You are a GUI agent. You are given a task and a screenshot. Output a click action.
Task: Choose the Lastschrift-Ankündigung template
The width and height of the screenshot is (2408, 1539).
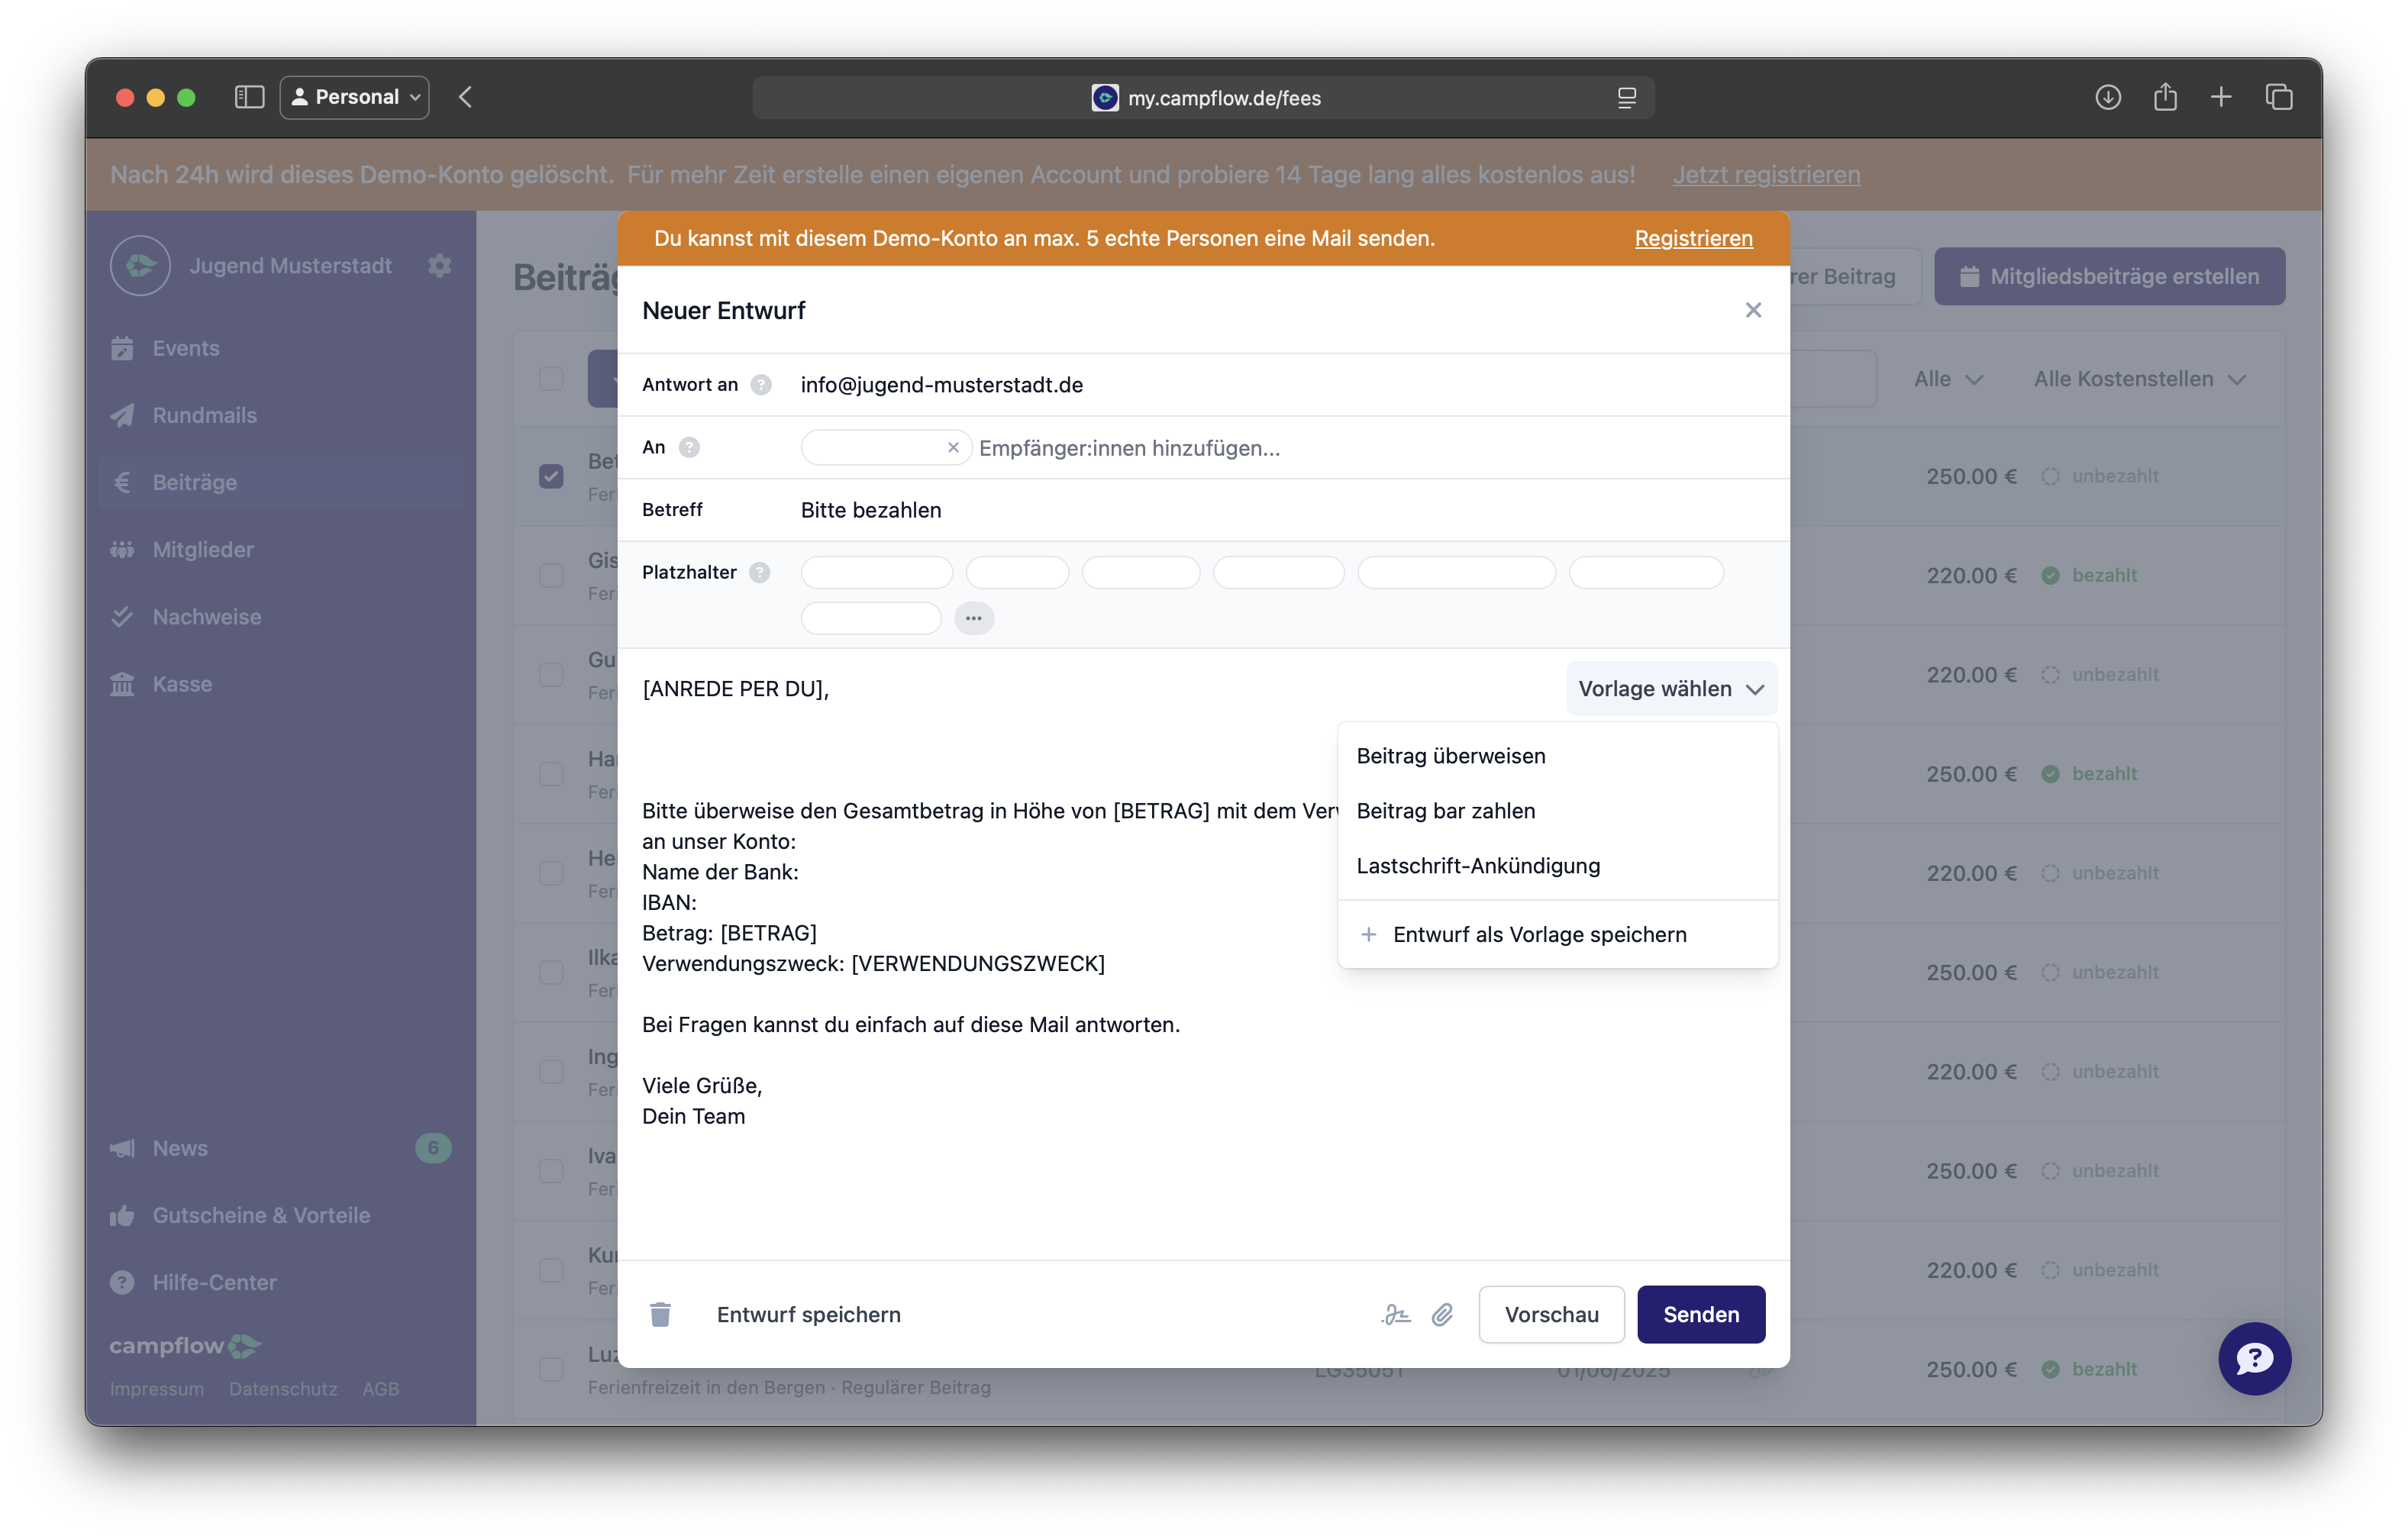(1557, 866)
